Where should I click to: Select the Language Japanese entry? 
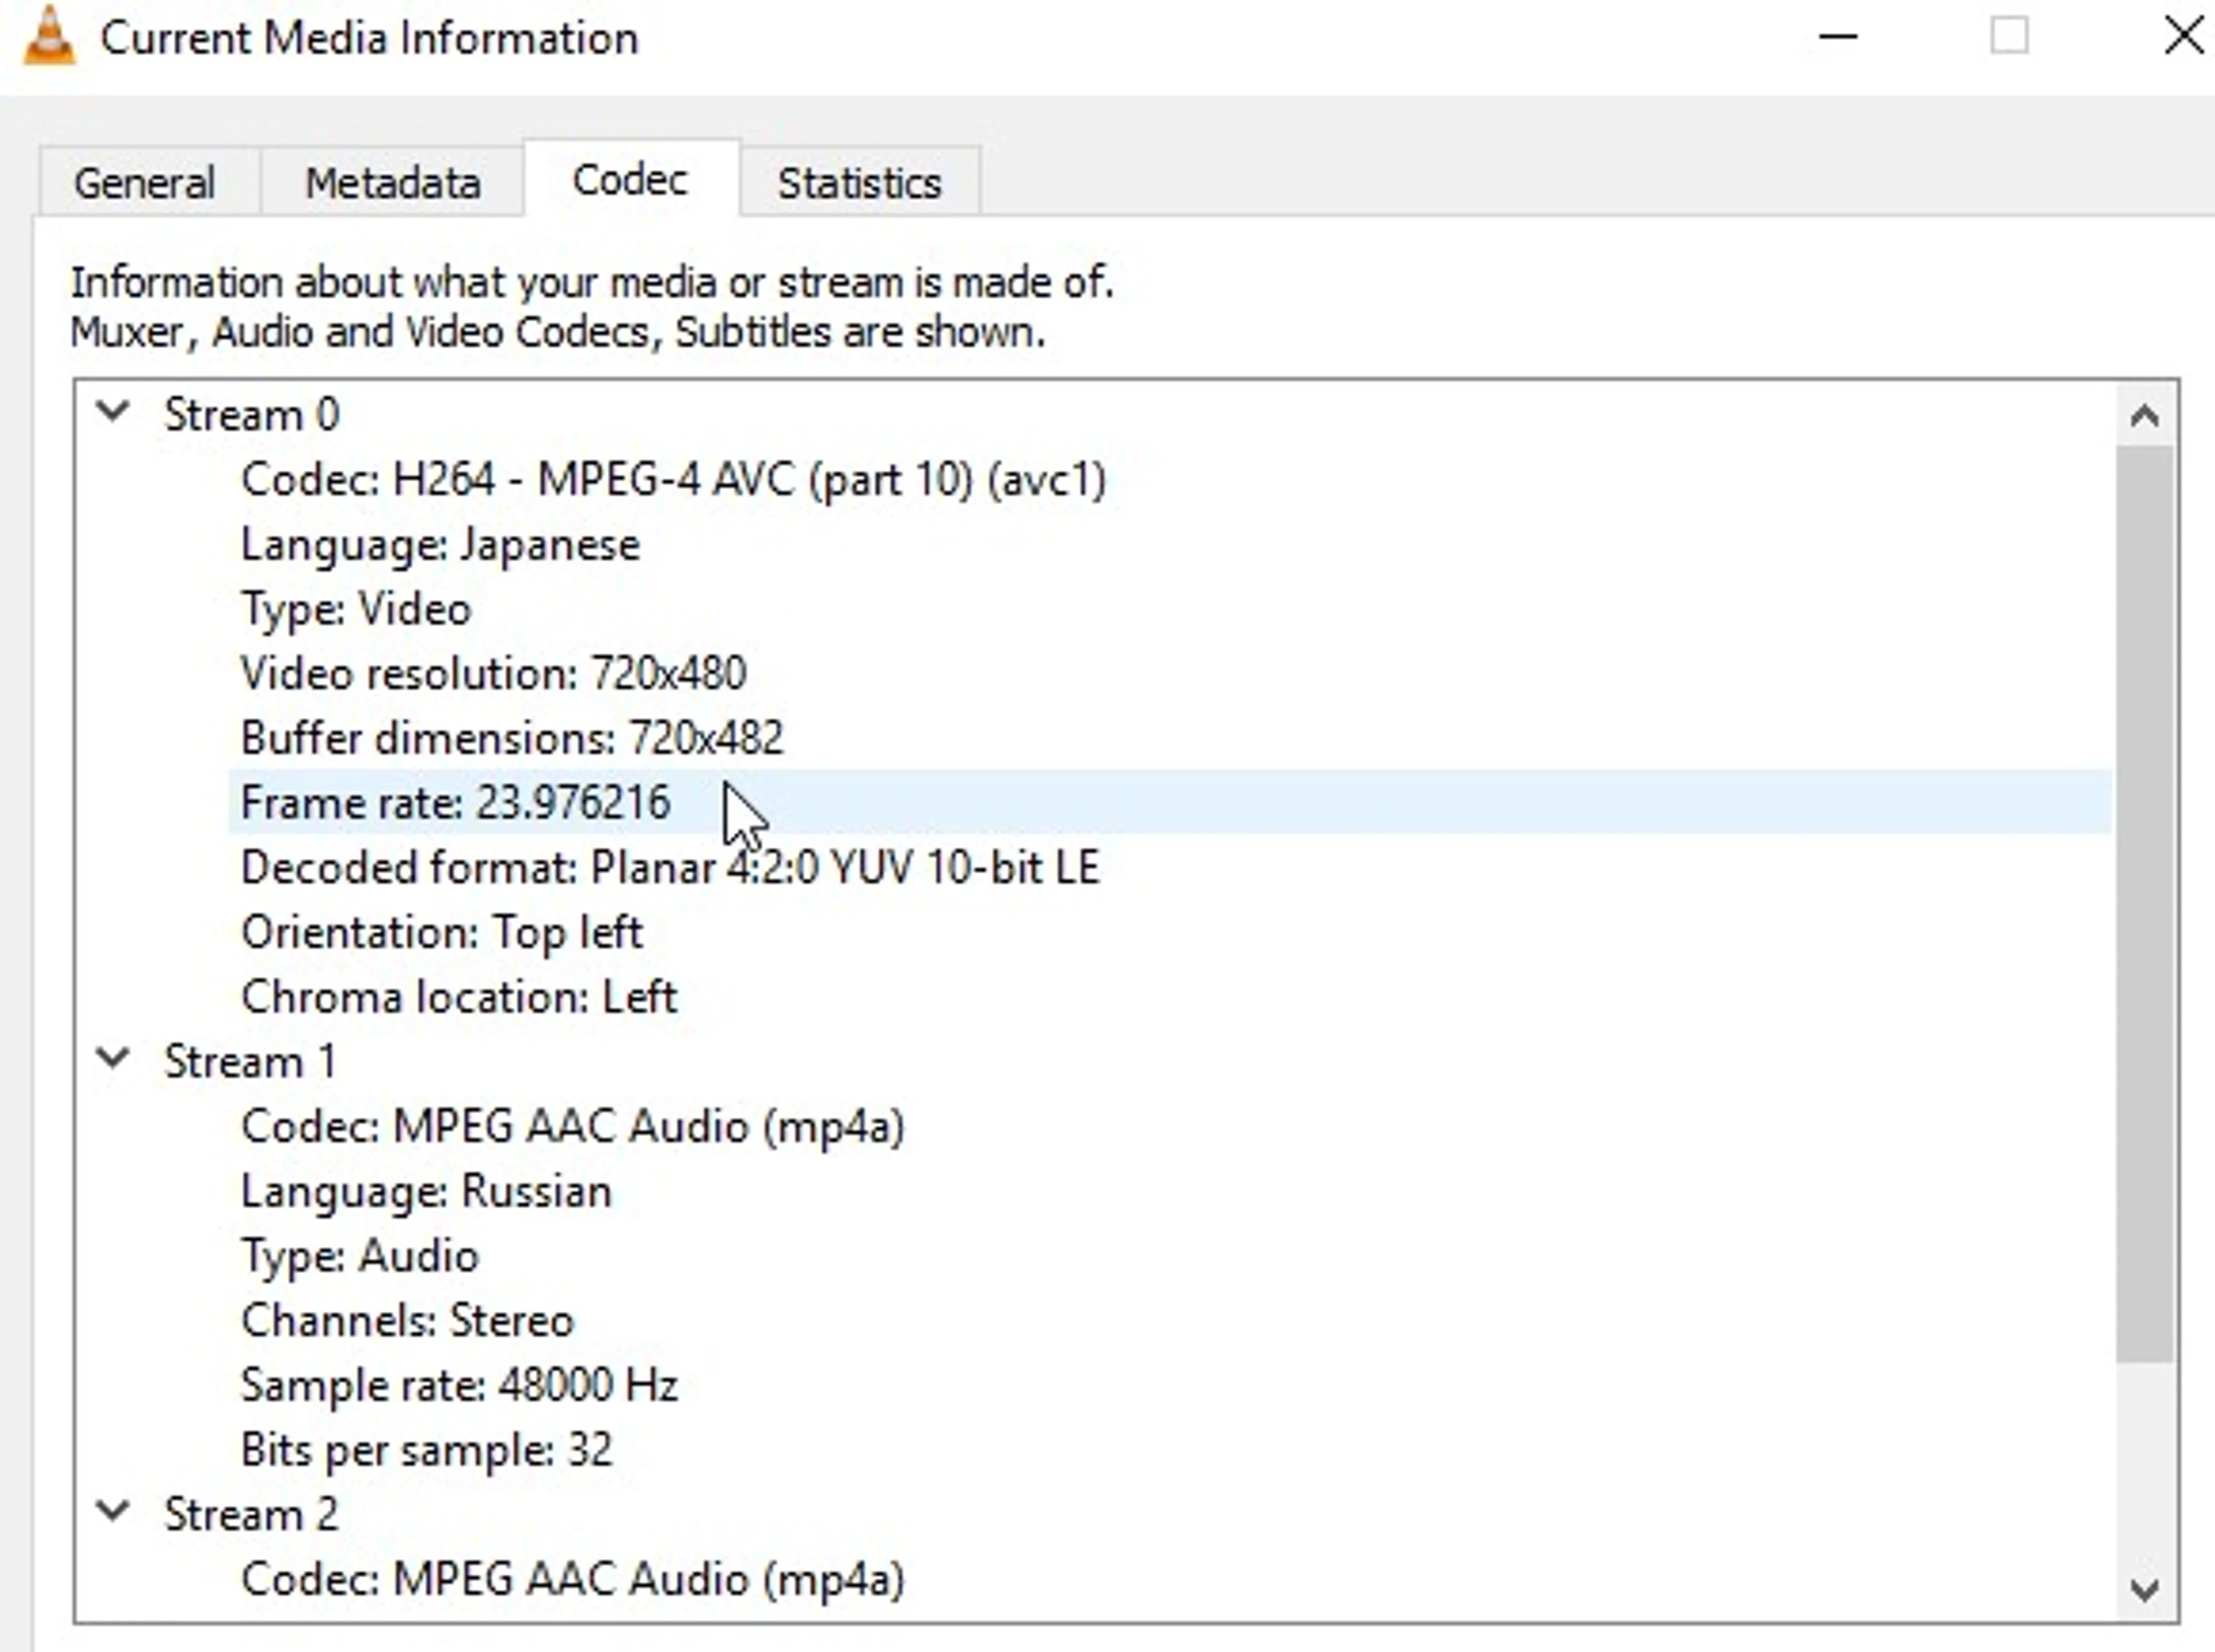(439, 543)
